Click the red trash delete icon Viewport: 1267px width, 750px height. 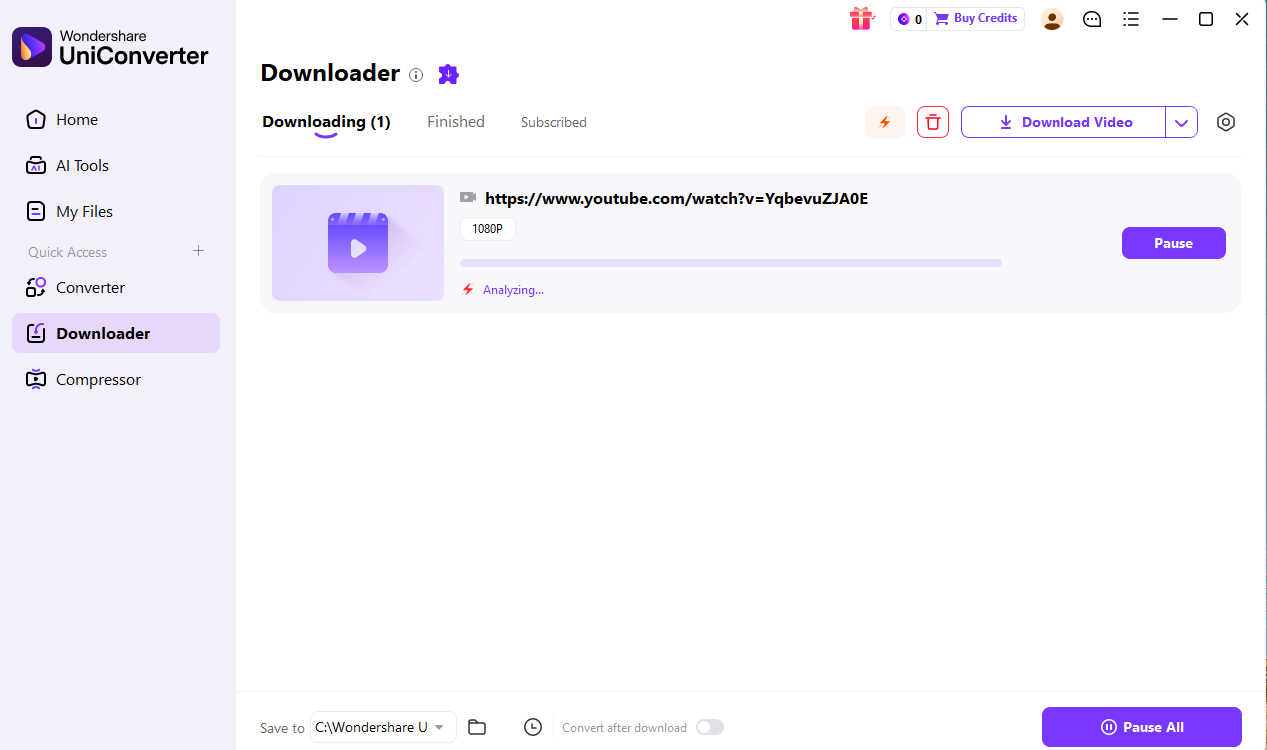(x=933, y=122)
